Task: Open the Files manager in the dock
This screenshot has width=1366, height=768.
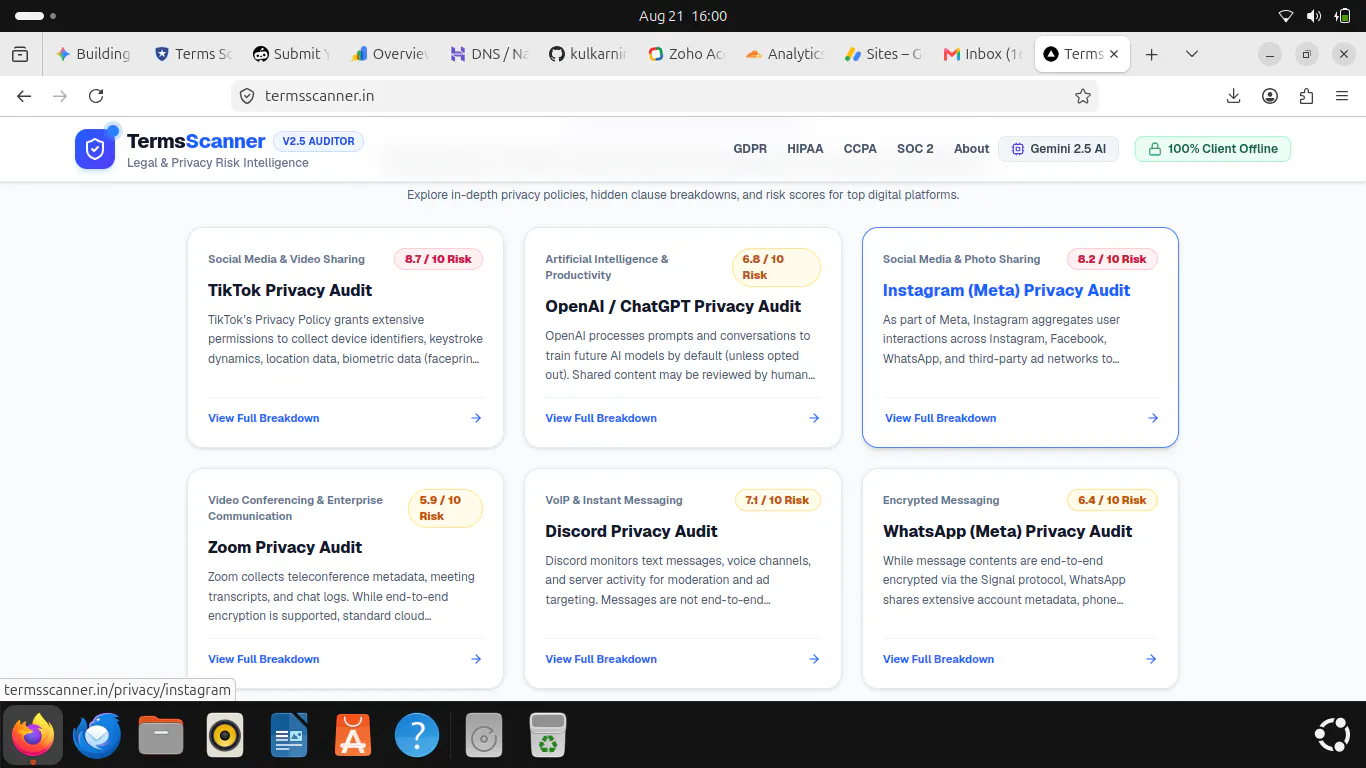Action: (161, 737)
